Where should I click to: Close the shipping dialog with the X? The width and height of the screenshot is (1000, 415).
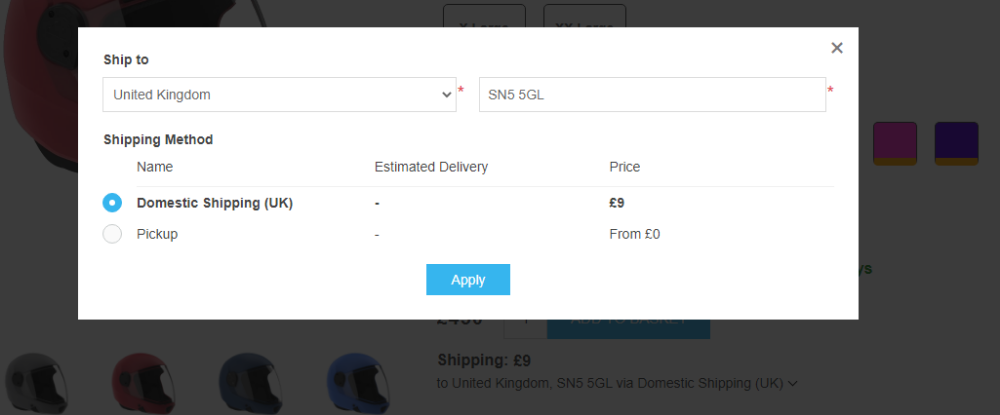tap(837, 48)
